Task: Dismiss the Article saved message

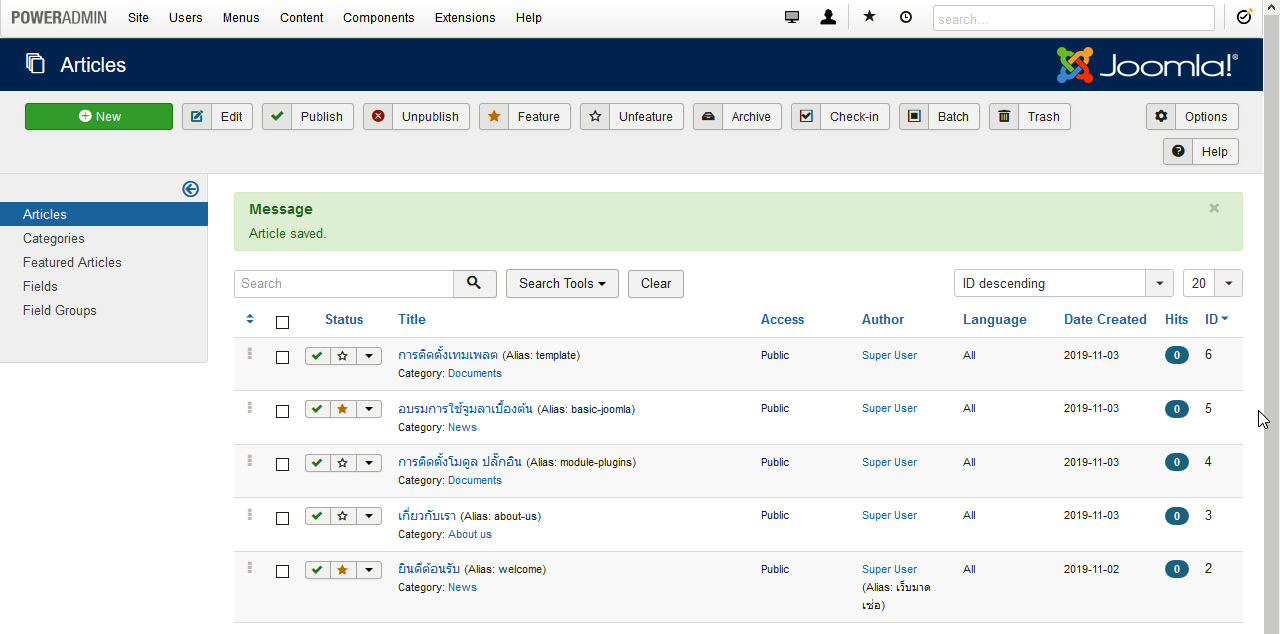Action: [x=1213, y=208]
